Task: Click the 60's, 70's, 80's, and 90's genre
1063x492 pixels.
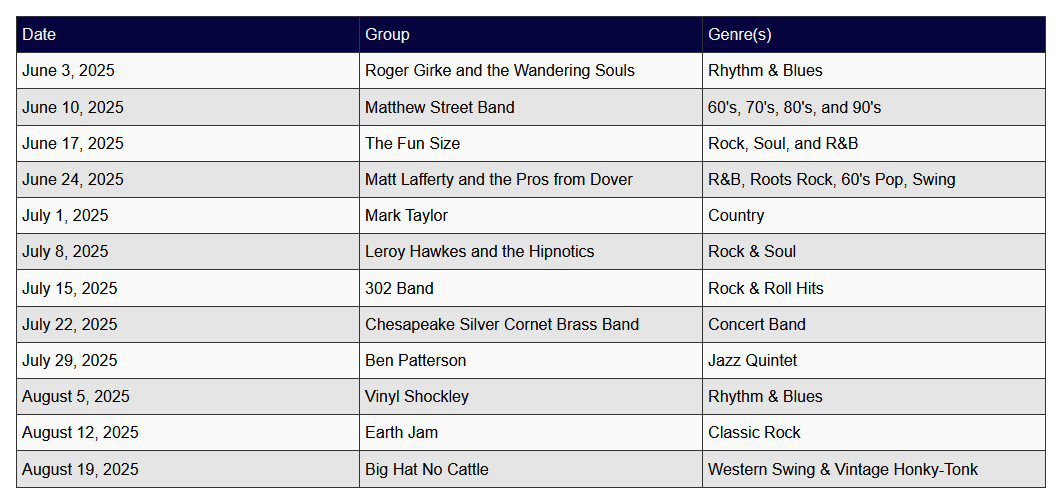Action: tap(794, 107)
